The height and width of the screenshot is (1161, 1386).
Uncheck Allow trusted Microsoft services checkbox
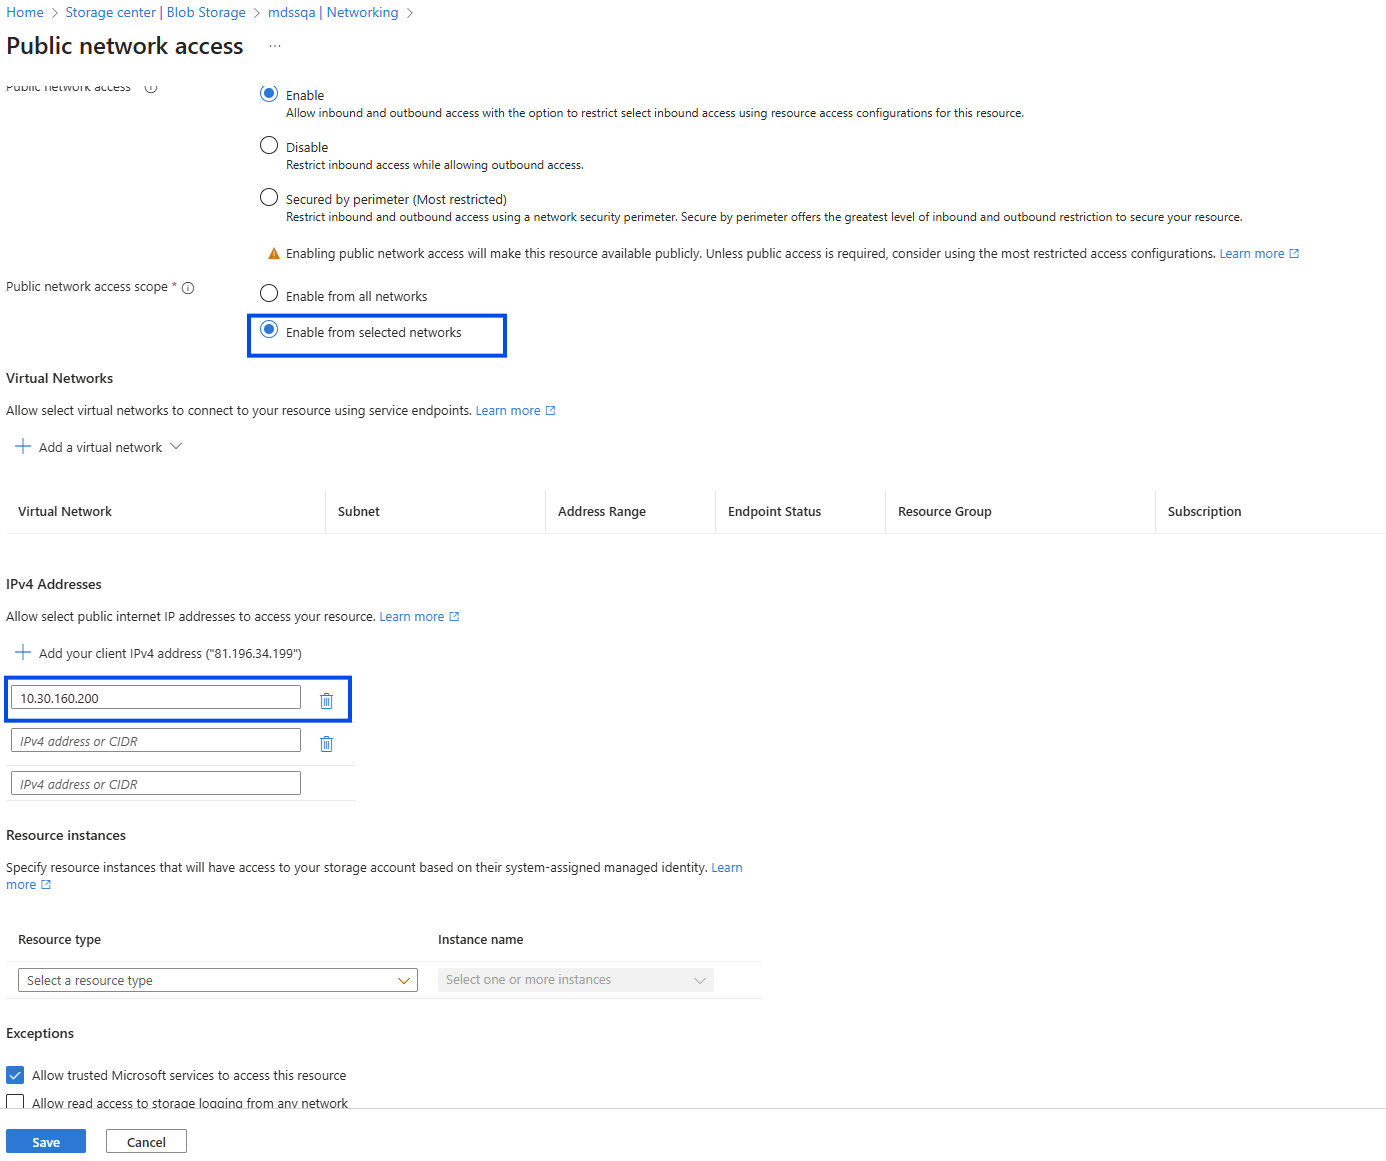(15, 1075)
